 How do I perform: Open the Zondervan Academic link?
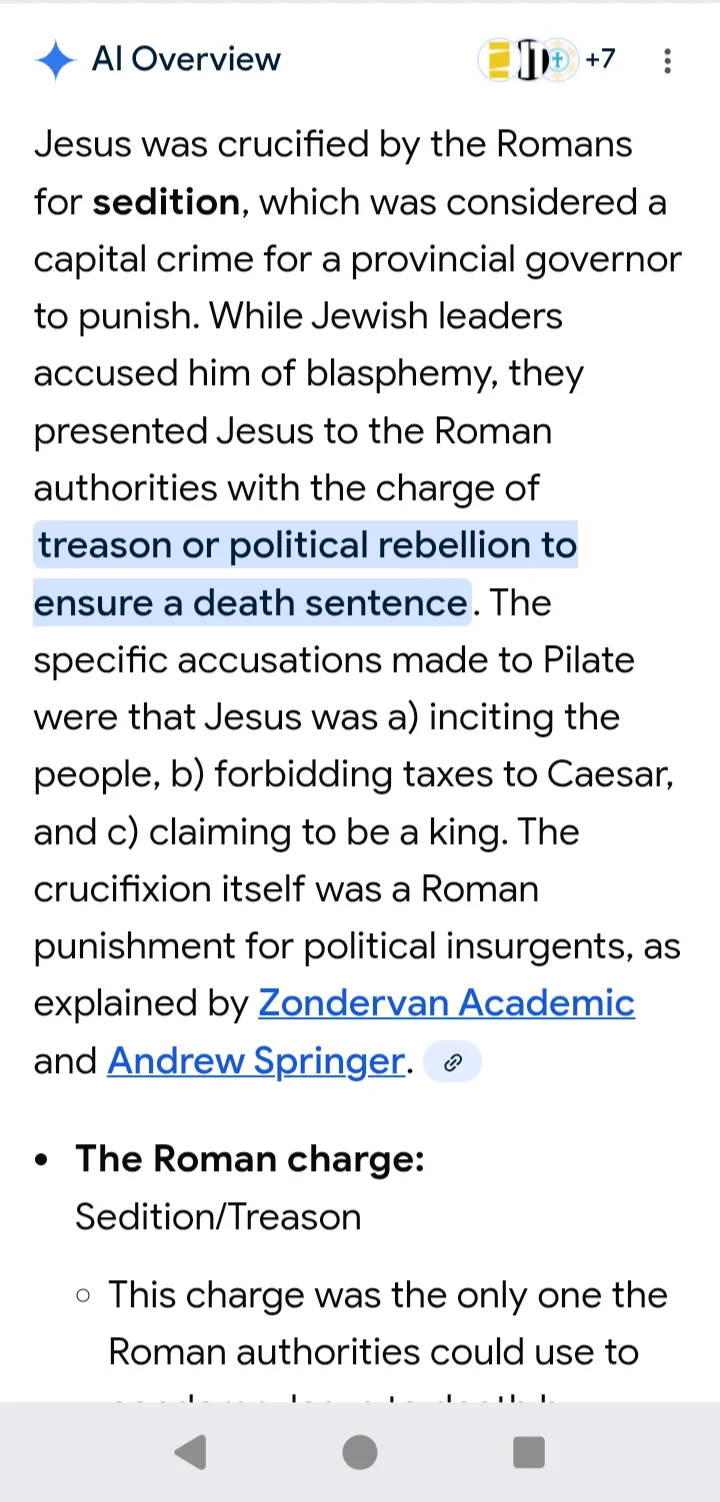[446, 1003]
